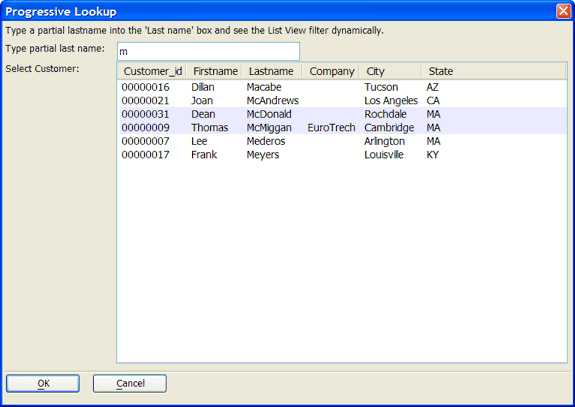
Task: Sort by the Firstname column header
Action: click(215, 71)
